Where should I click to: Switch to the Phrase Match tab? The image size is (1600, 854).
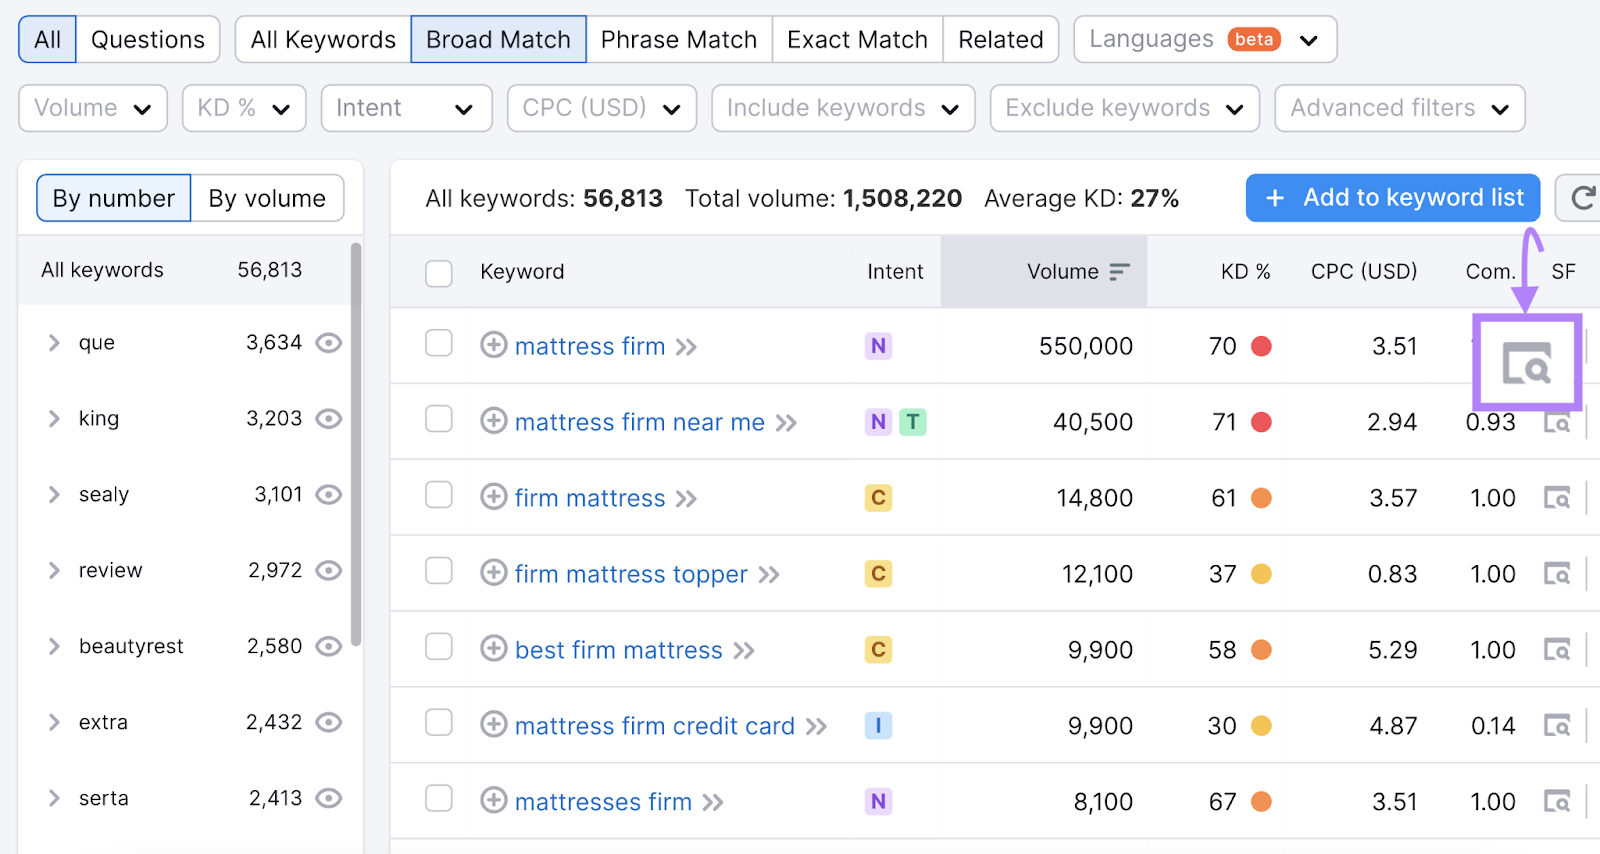click(678, 40)
